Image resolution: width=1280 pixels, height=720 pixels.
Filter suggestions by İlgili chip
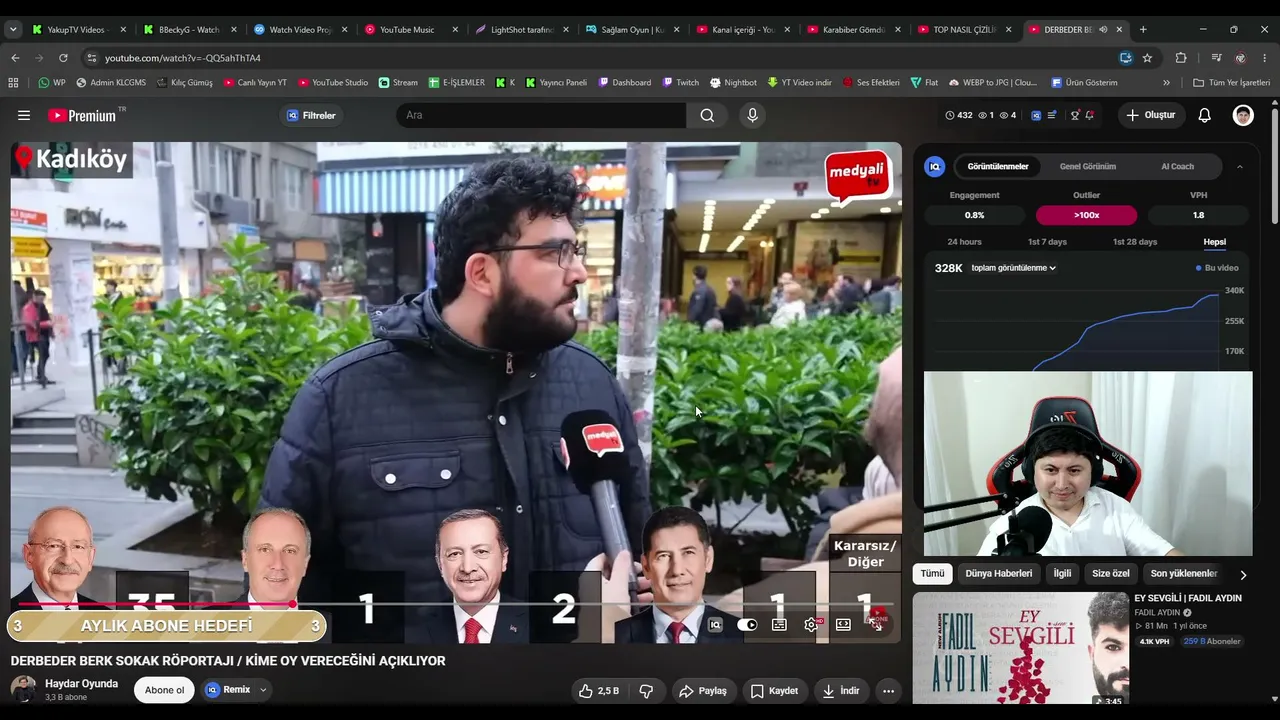click(x=1062, y=574)
